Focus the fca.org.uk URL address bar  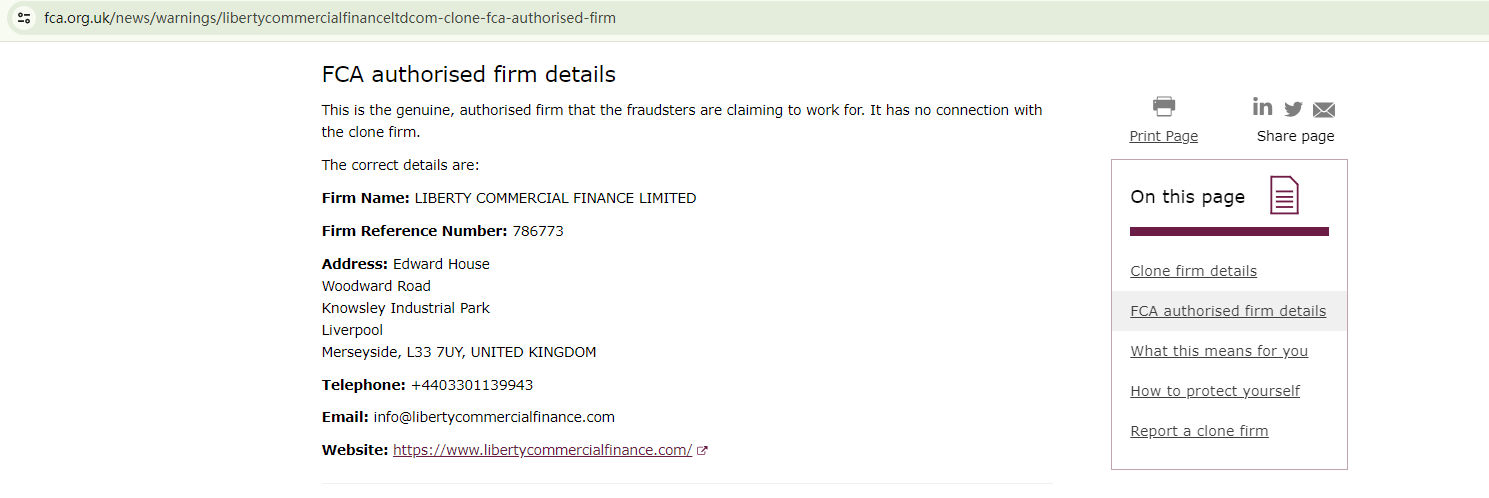click(330, 18)
